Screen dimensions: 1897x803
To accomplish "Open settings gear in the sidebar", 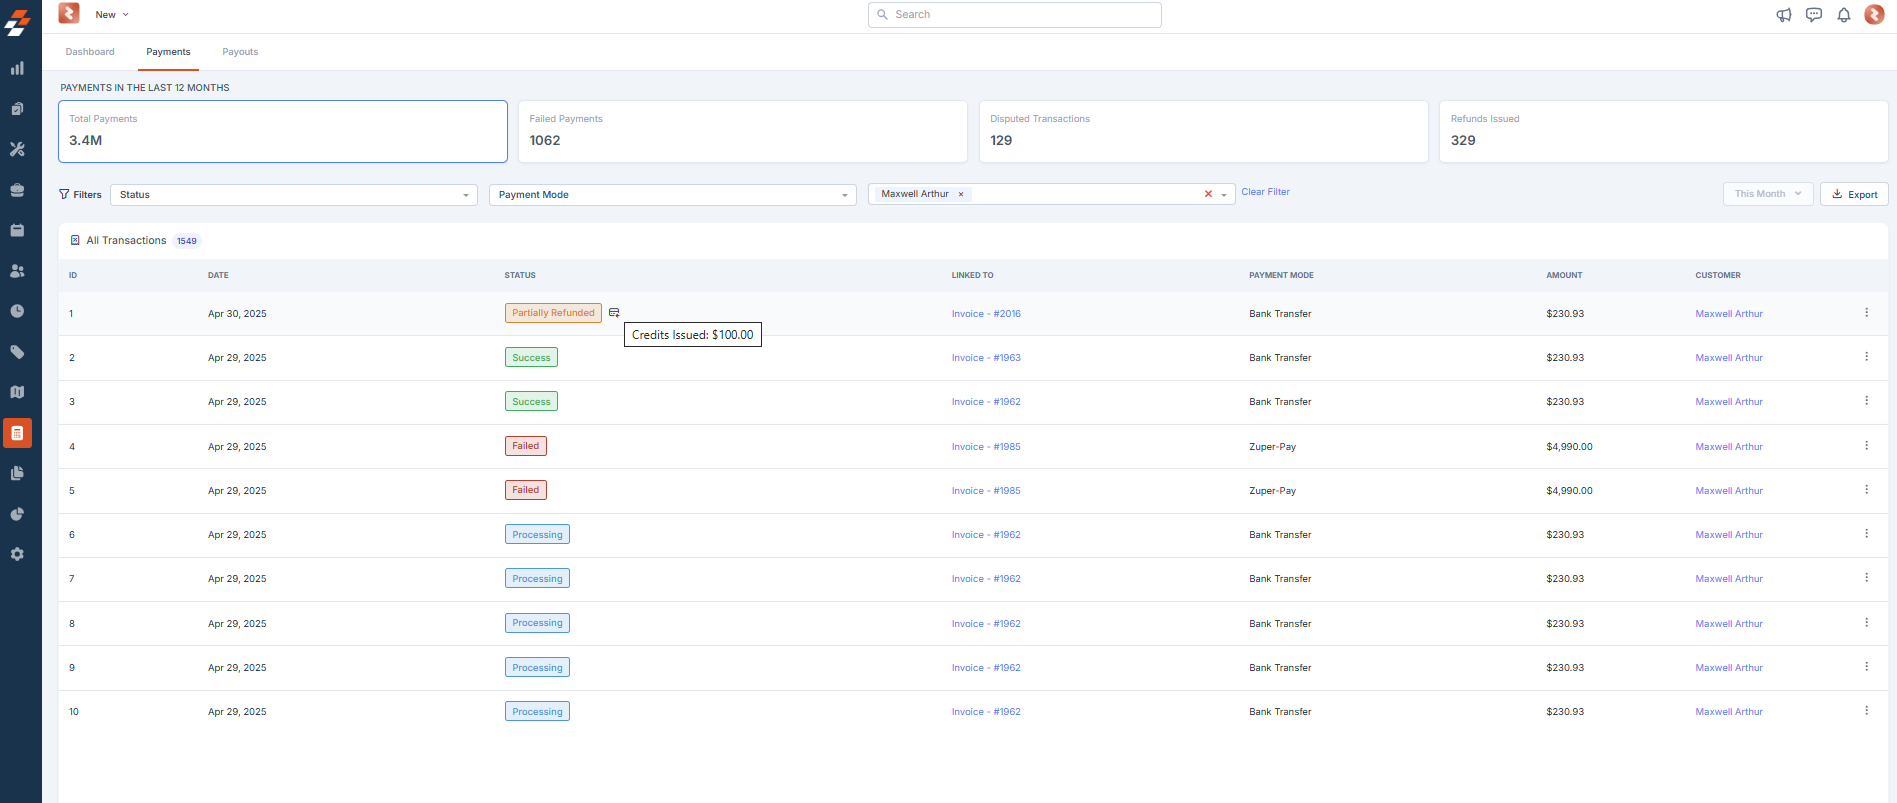I will tap(17, 554).
